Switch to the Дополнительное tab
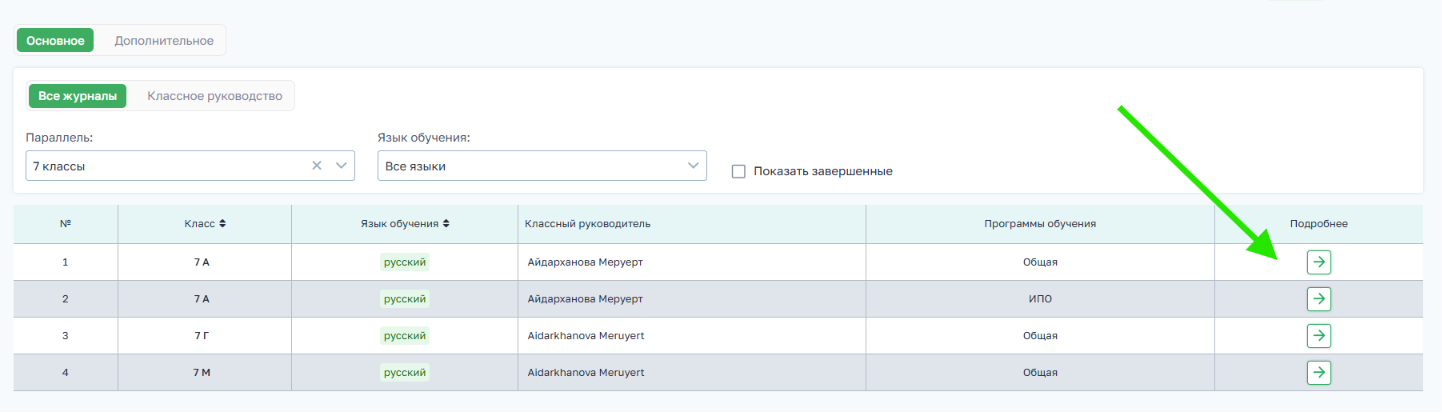Image resolution: width=1442 pixels, height=413 pixels. point(164,40)
